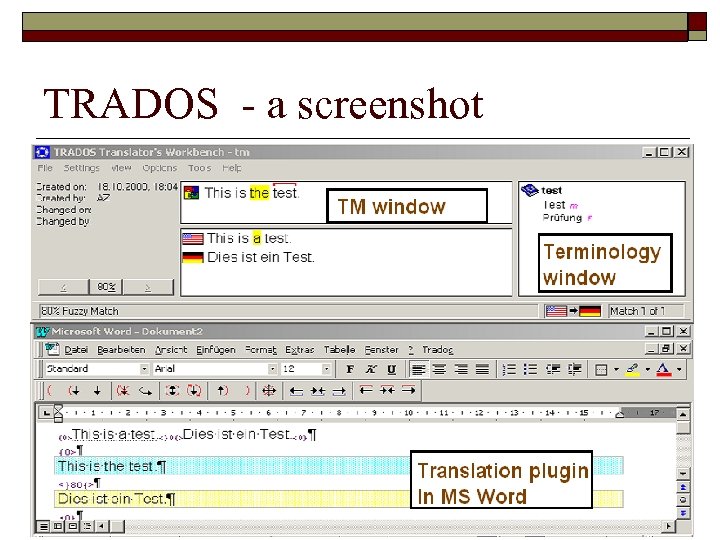Click the colored icon before 'This is the test'
Viewport: 720px width, 540px height.
pos(191,192)
